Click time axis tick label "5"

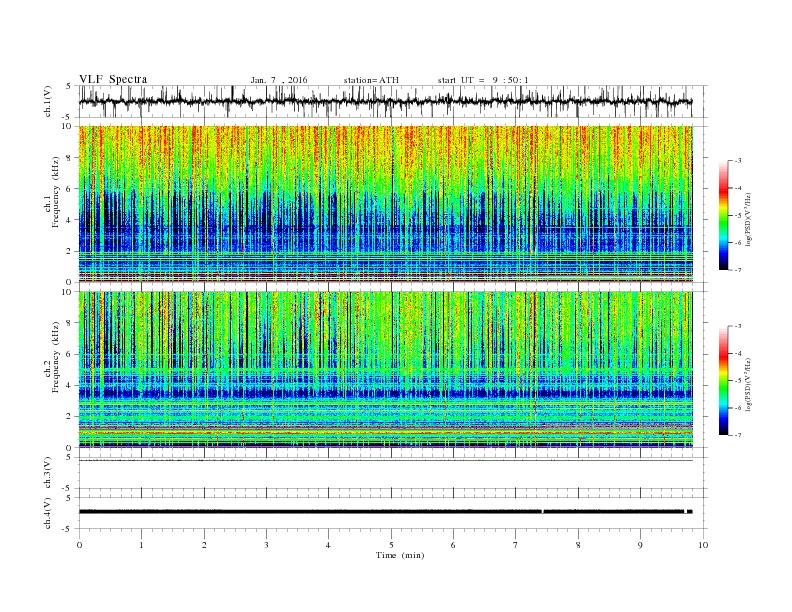391,545
